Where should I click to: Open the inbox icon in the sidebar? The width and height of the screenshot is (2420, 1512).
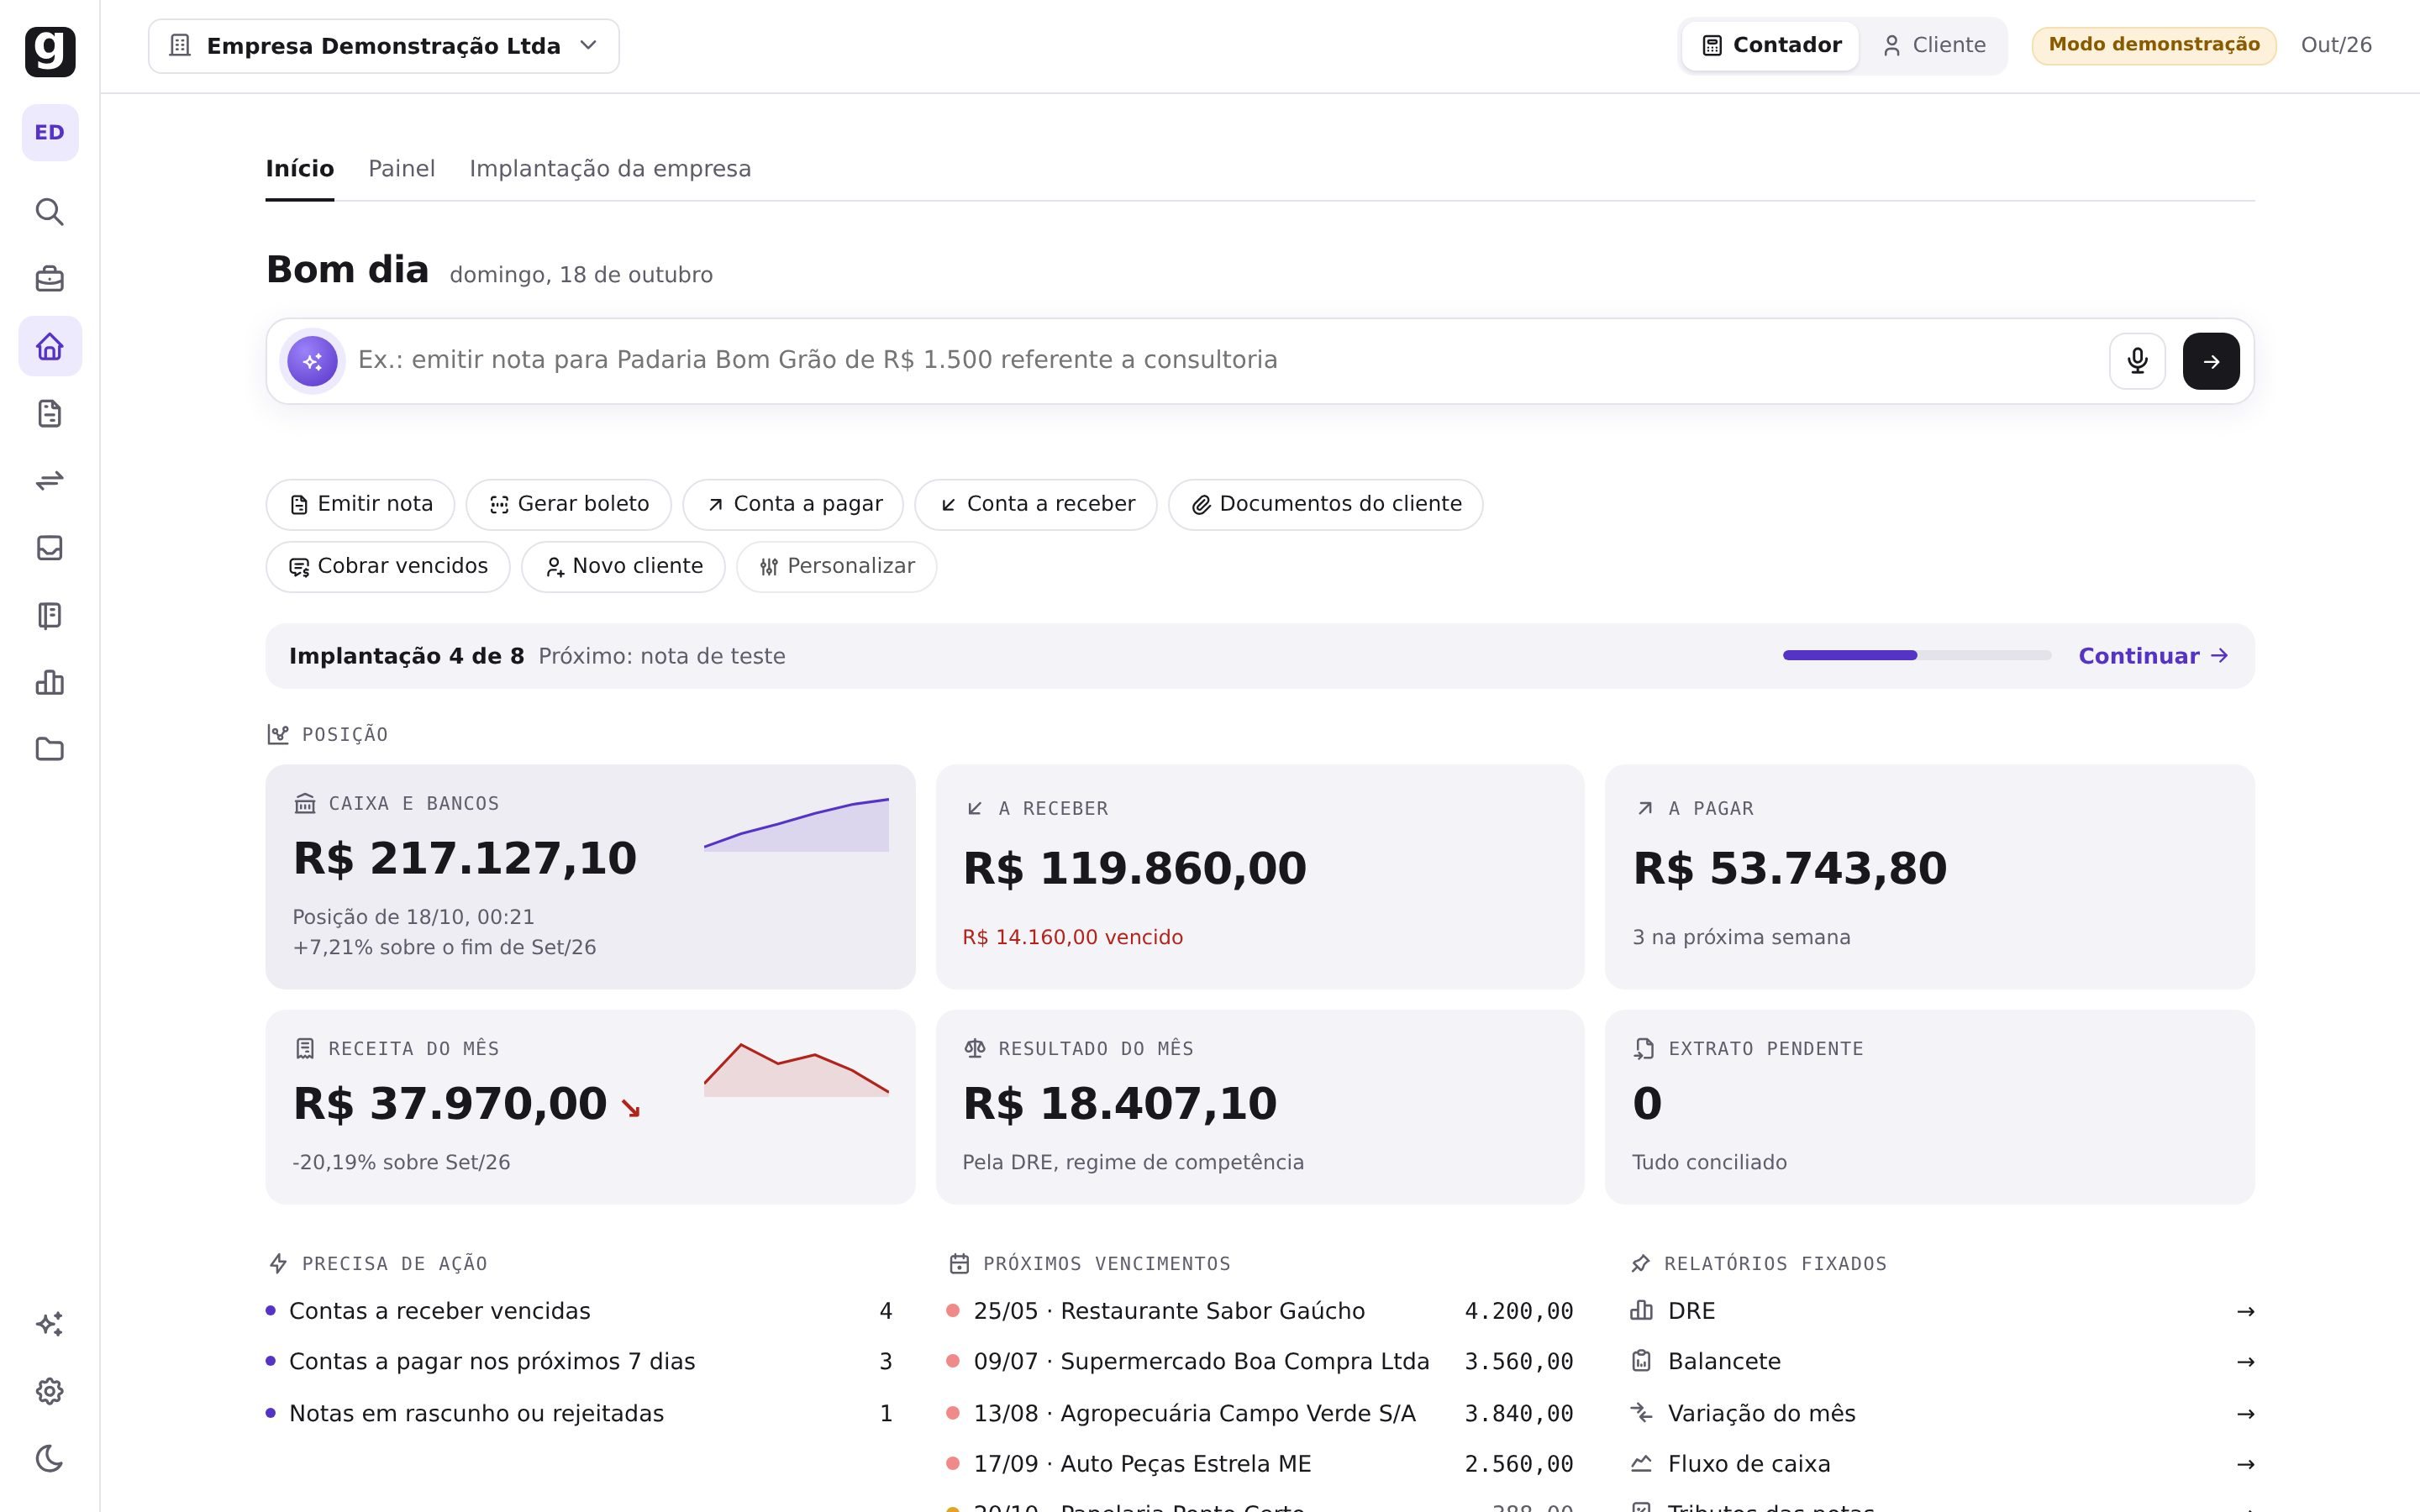(50, 548)
